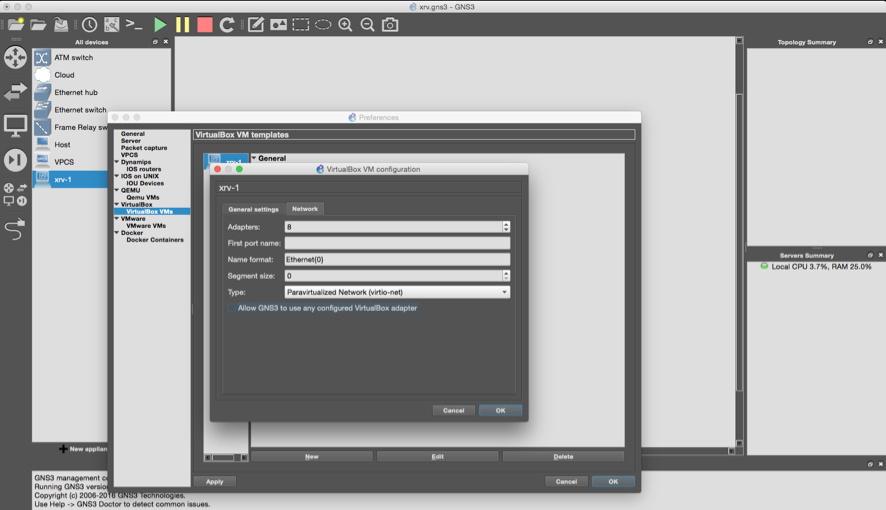The width and height of the screenshot is (886, 510).
Task: Click Cancel in Preferences window
Action: point(566,482)
